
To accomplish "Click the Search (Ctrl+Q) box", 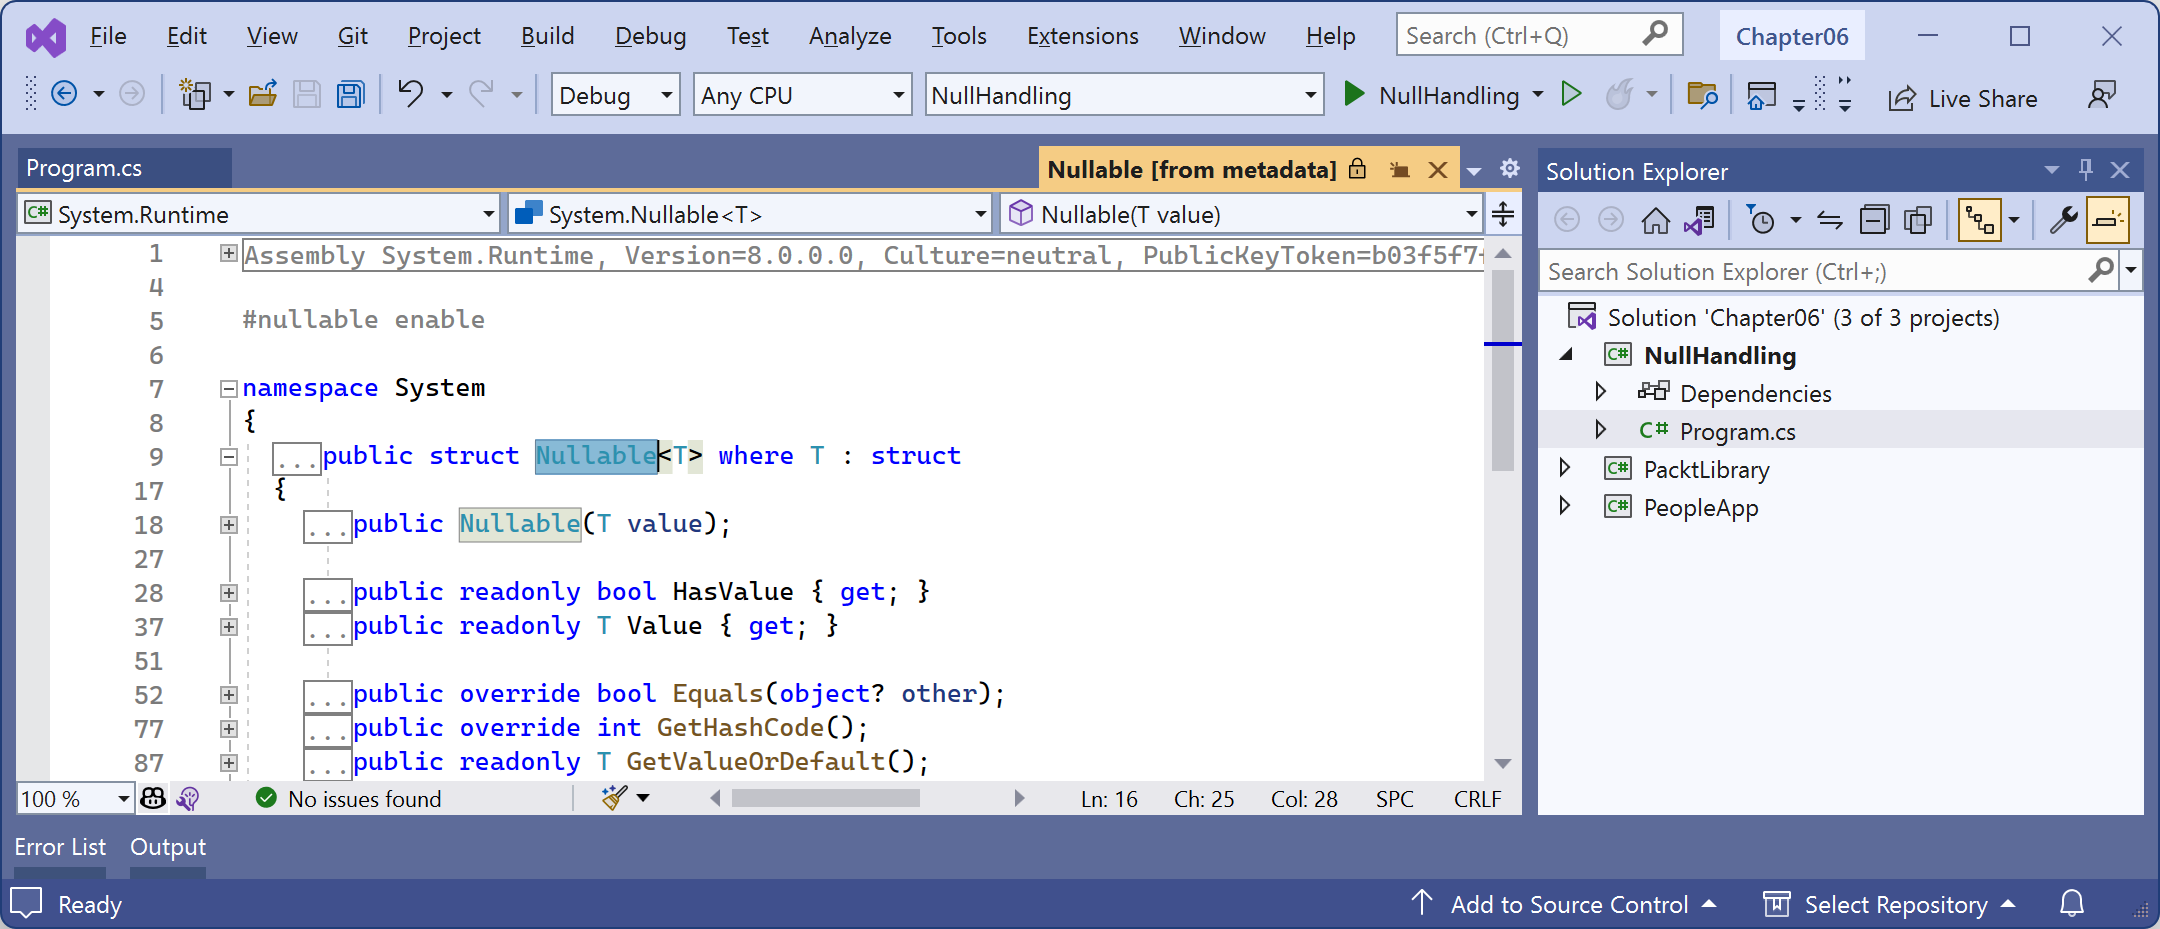I will coord(1540,35).
